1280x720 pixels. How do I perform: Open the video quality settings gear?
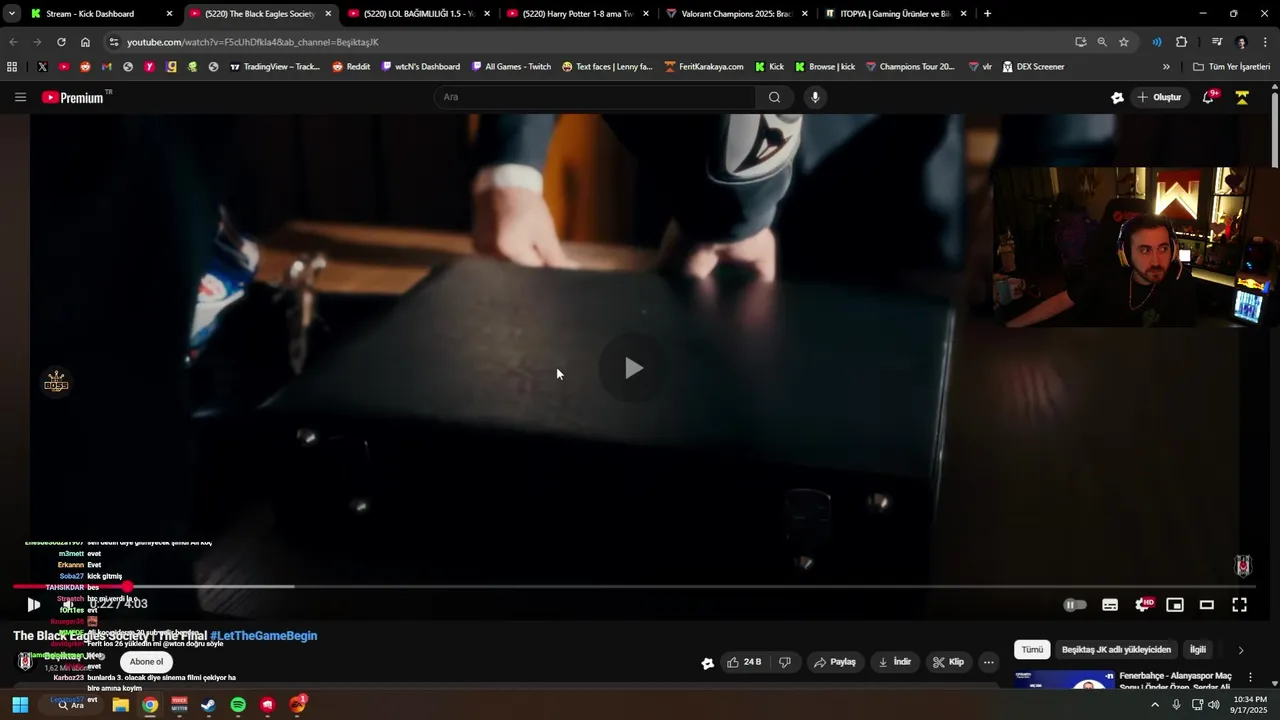(1144, 604)
